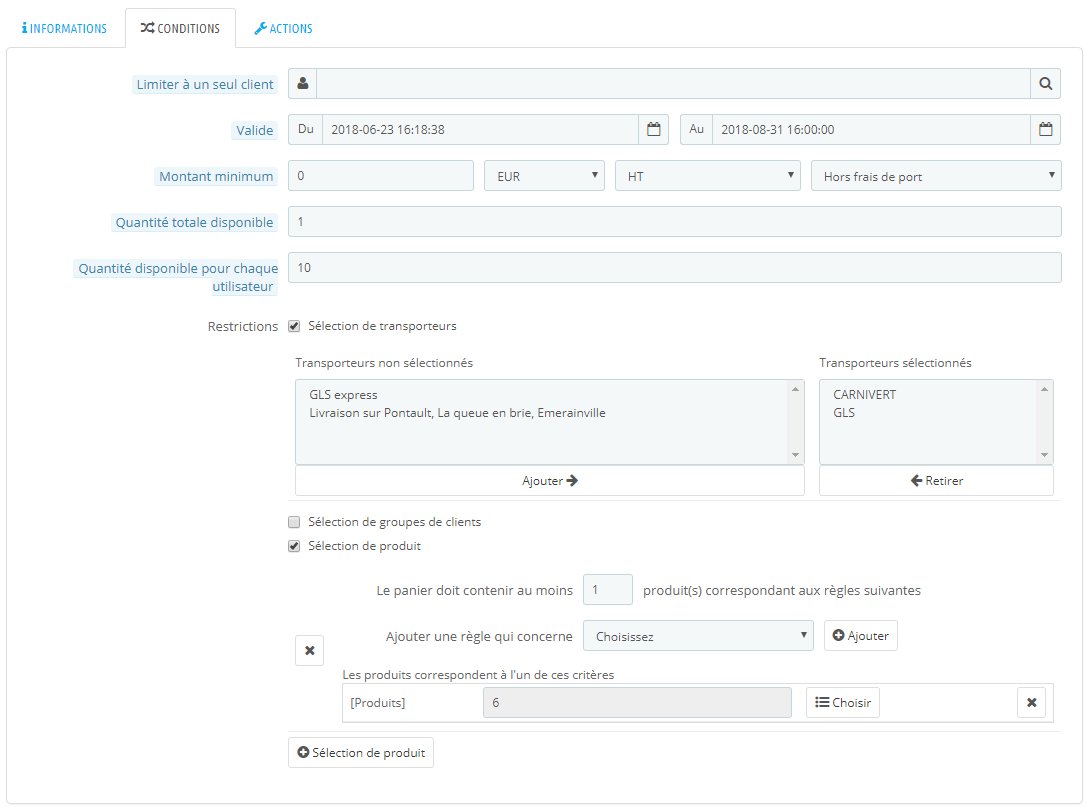Edit minimum product count field in cart rule

(608, 590)
